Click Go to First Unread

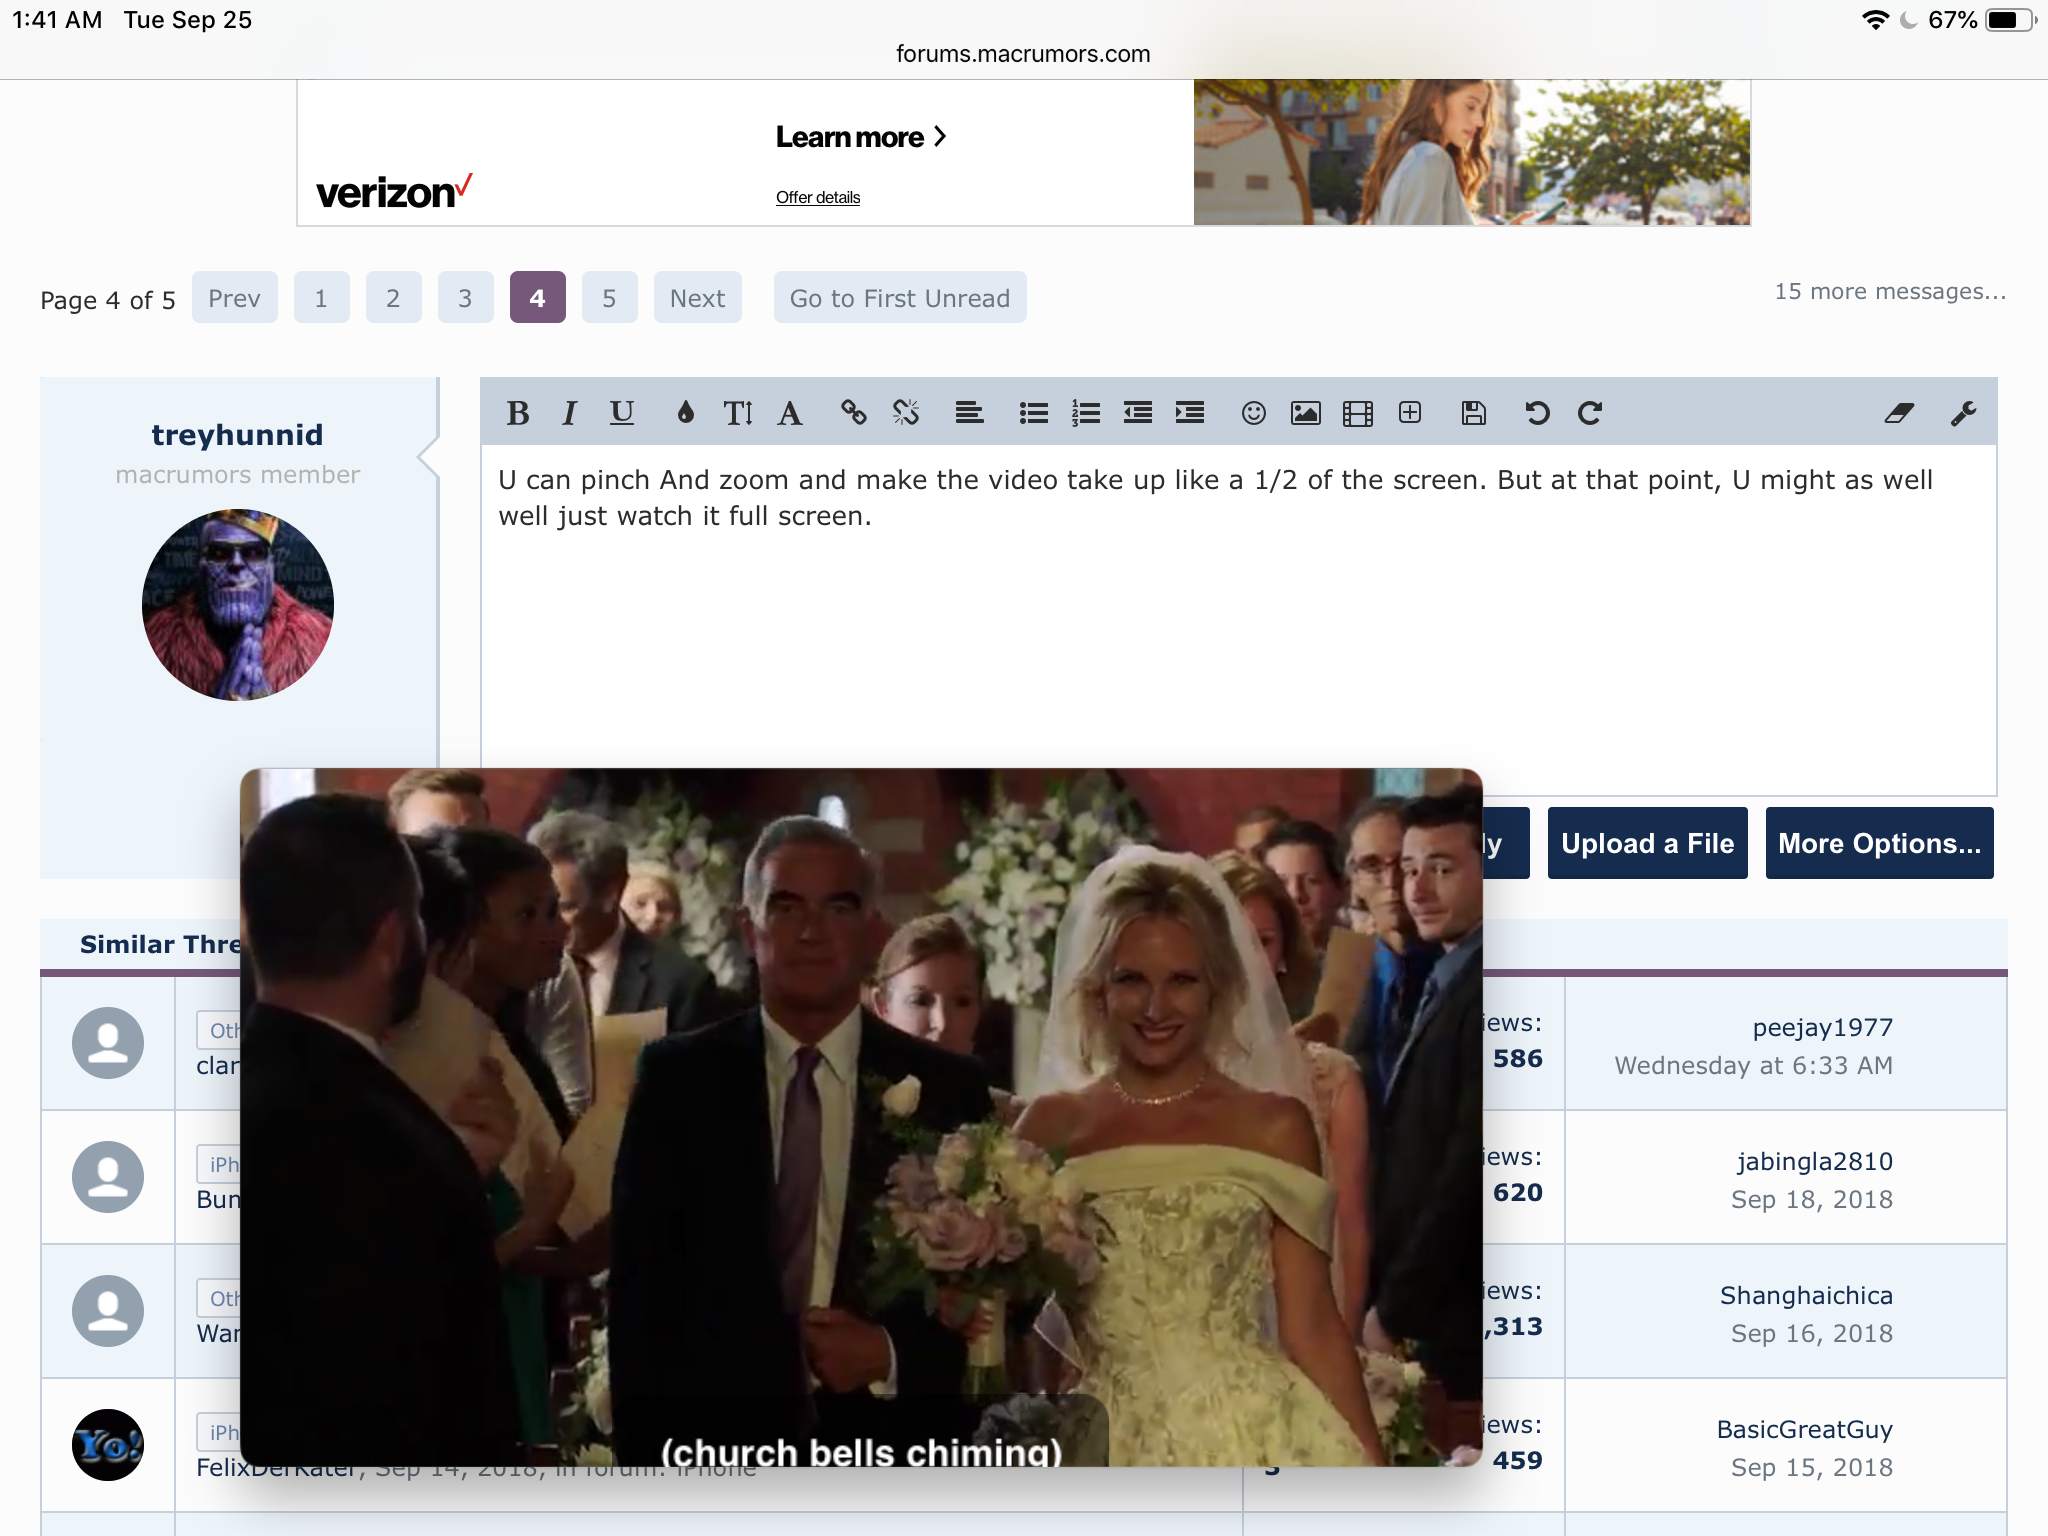(900, 297)
